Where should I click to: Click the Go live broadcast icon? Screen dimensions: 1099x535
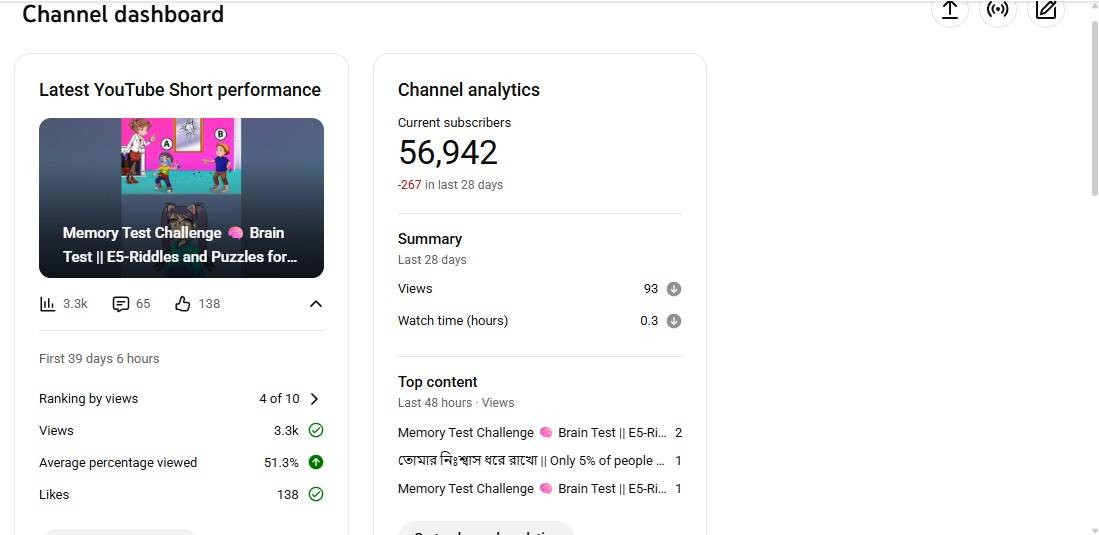(x=997, y=10)
